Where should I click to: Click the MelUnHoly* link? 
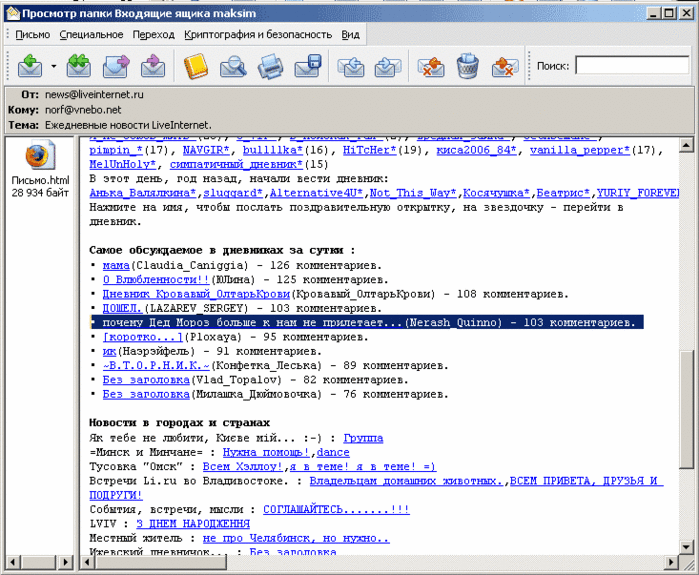coord(123,164)
